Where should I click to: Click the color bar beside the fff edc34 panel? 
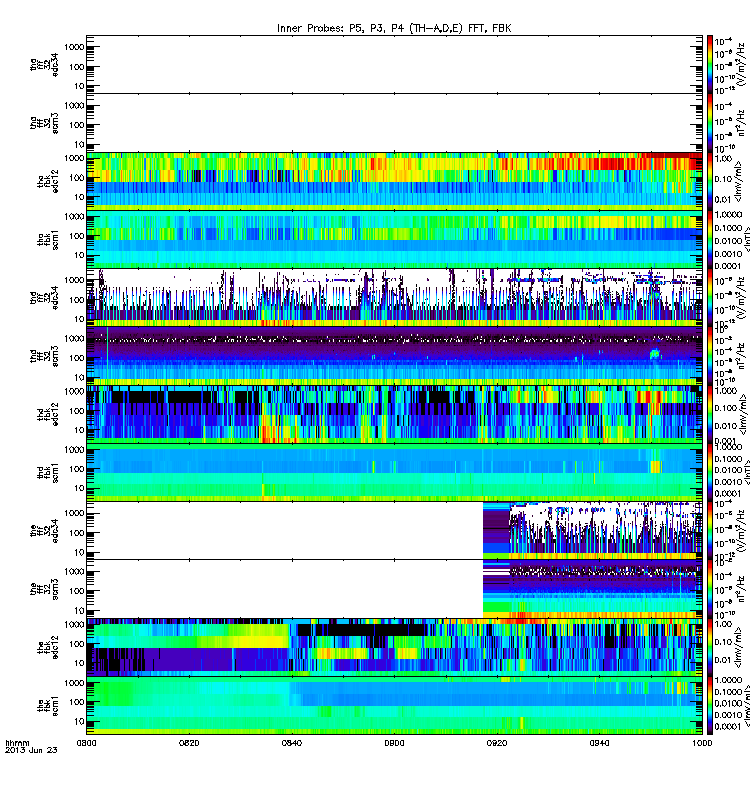(710, 531)
